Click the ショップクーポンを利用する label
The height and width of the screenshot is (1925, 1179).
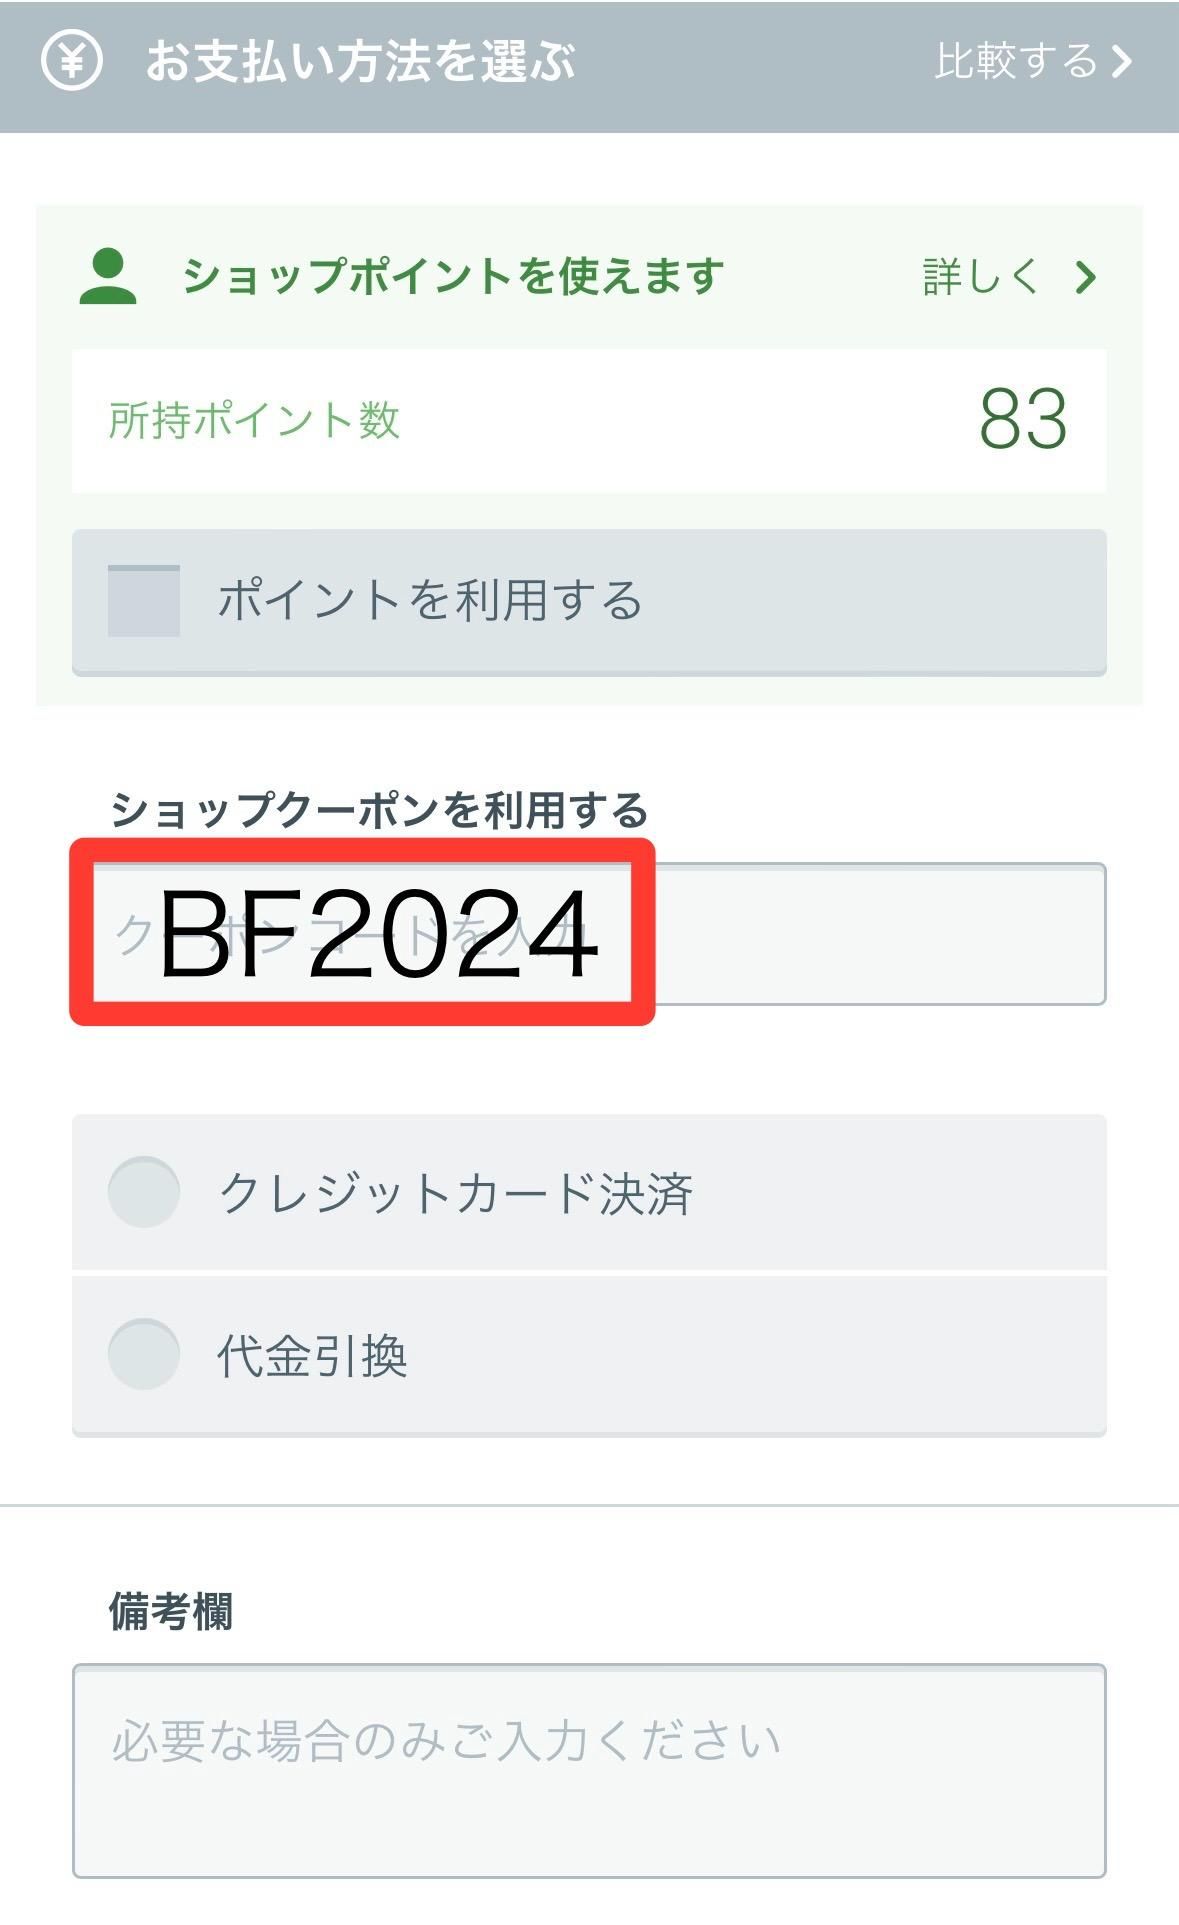[x=379, y=810]
